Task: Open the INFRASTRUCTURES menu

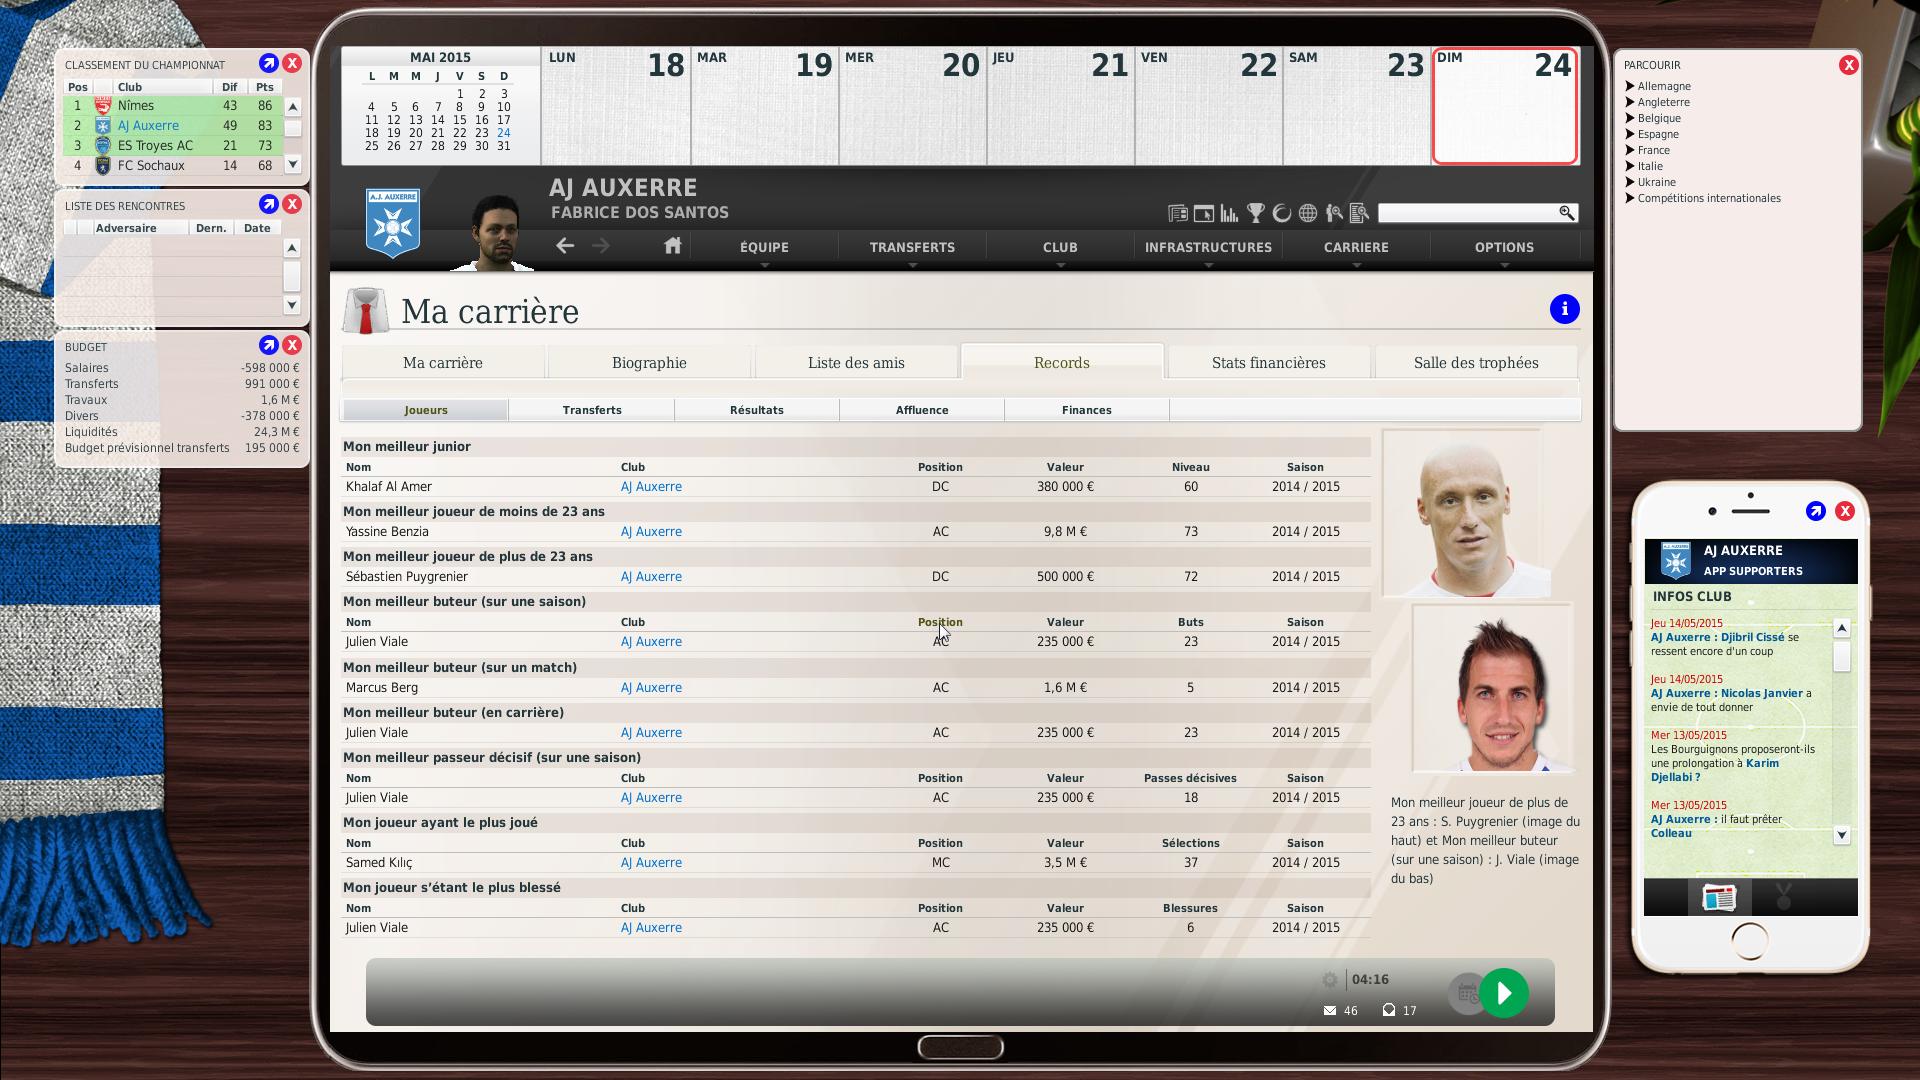Action: point(1208,248)
